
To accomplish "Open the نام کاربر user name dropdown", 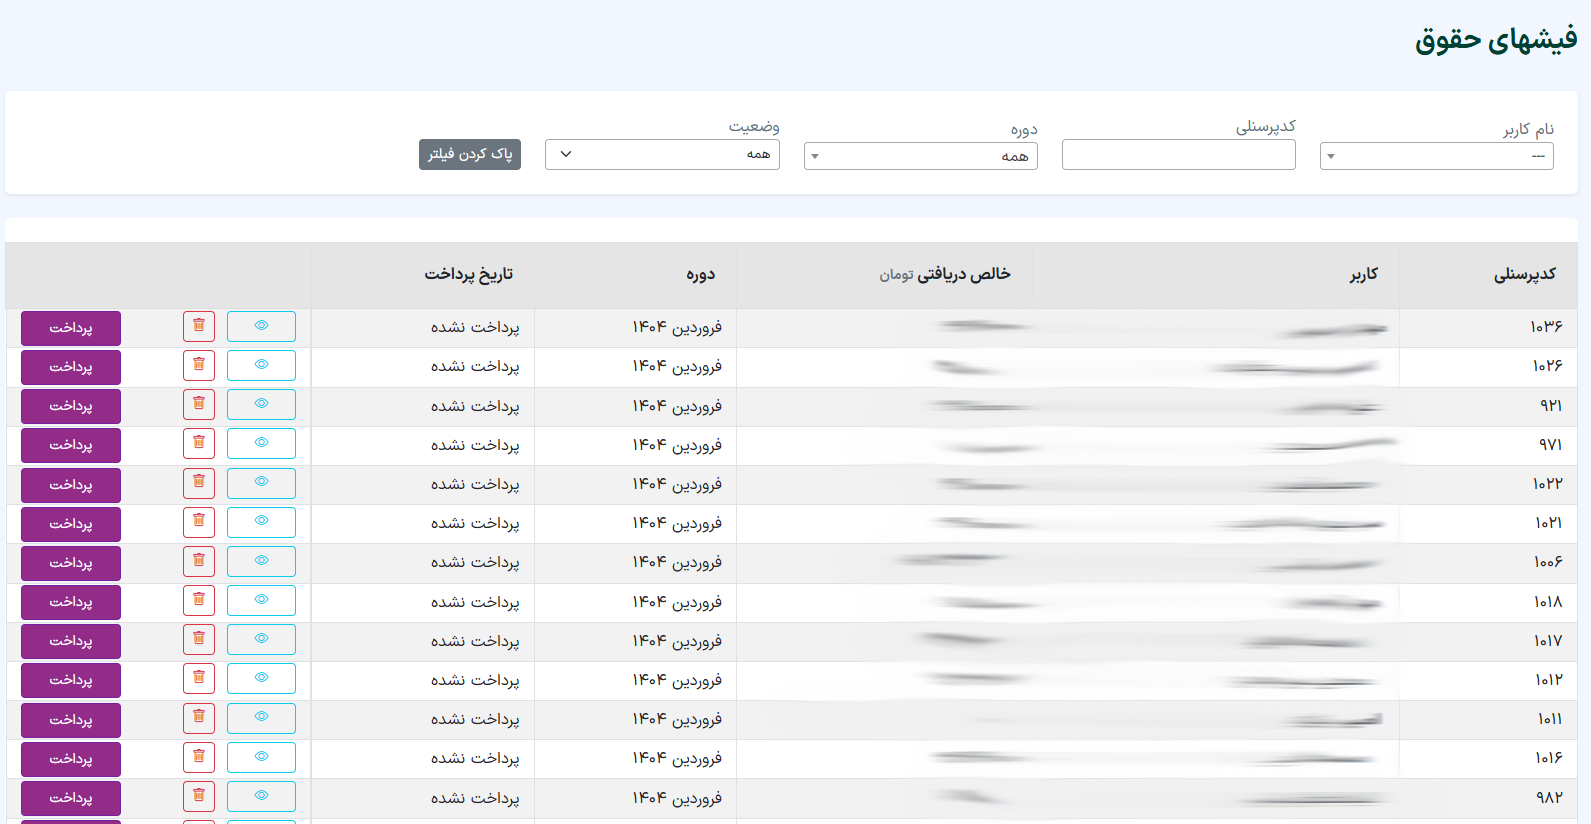I will [x=1436, y=156].
